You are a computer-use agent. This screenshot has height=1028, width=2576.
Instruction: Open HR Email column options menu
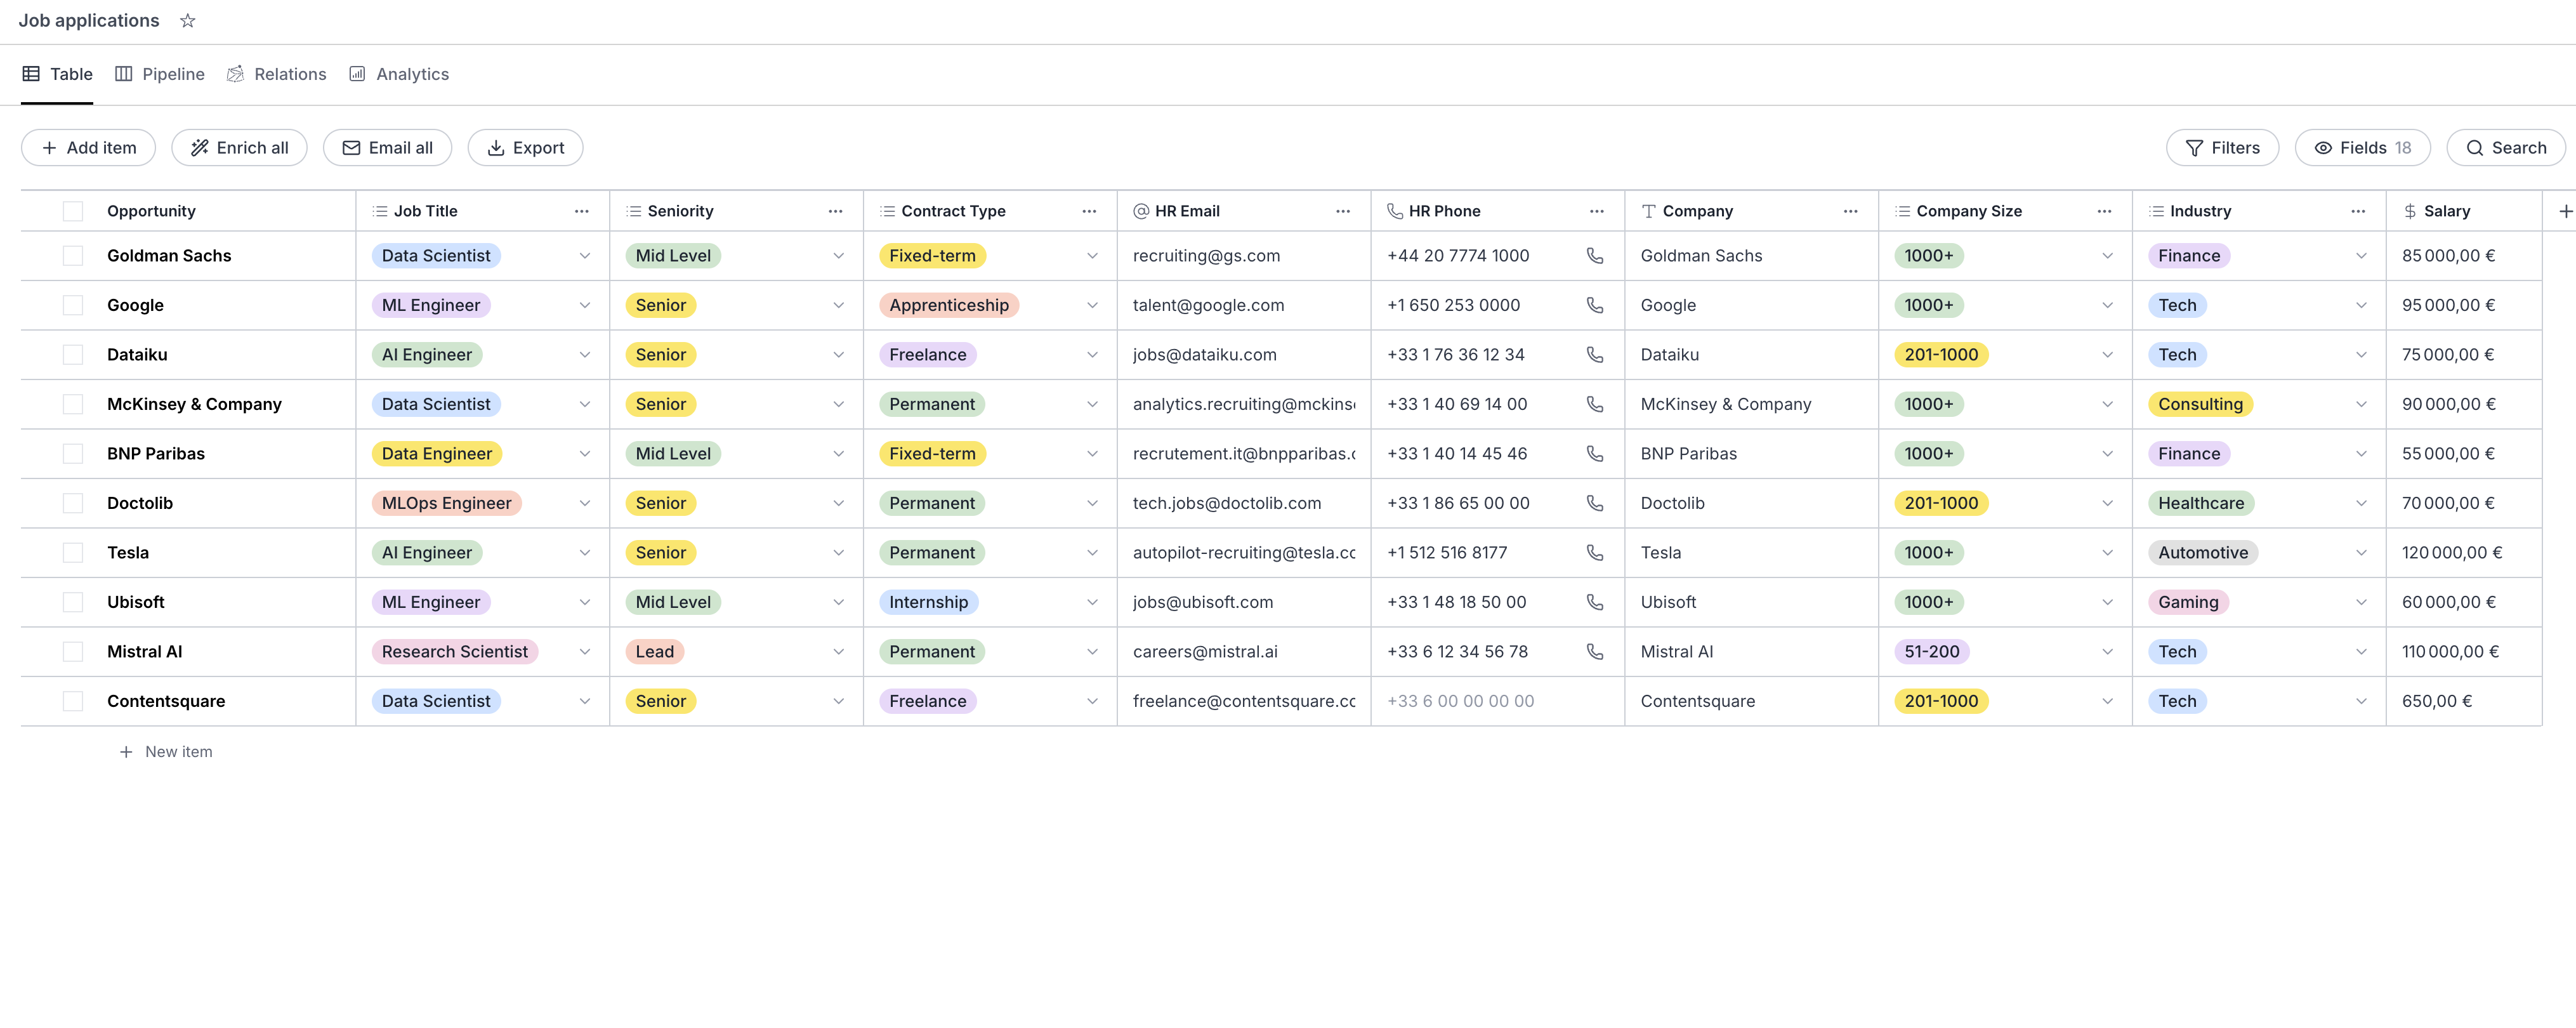[1343, 211]
